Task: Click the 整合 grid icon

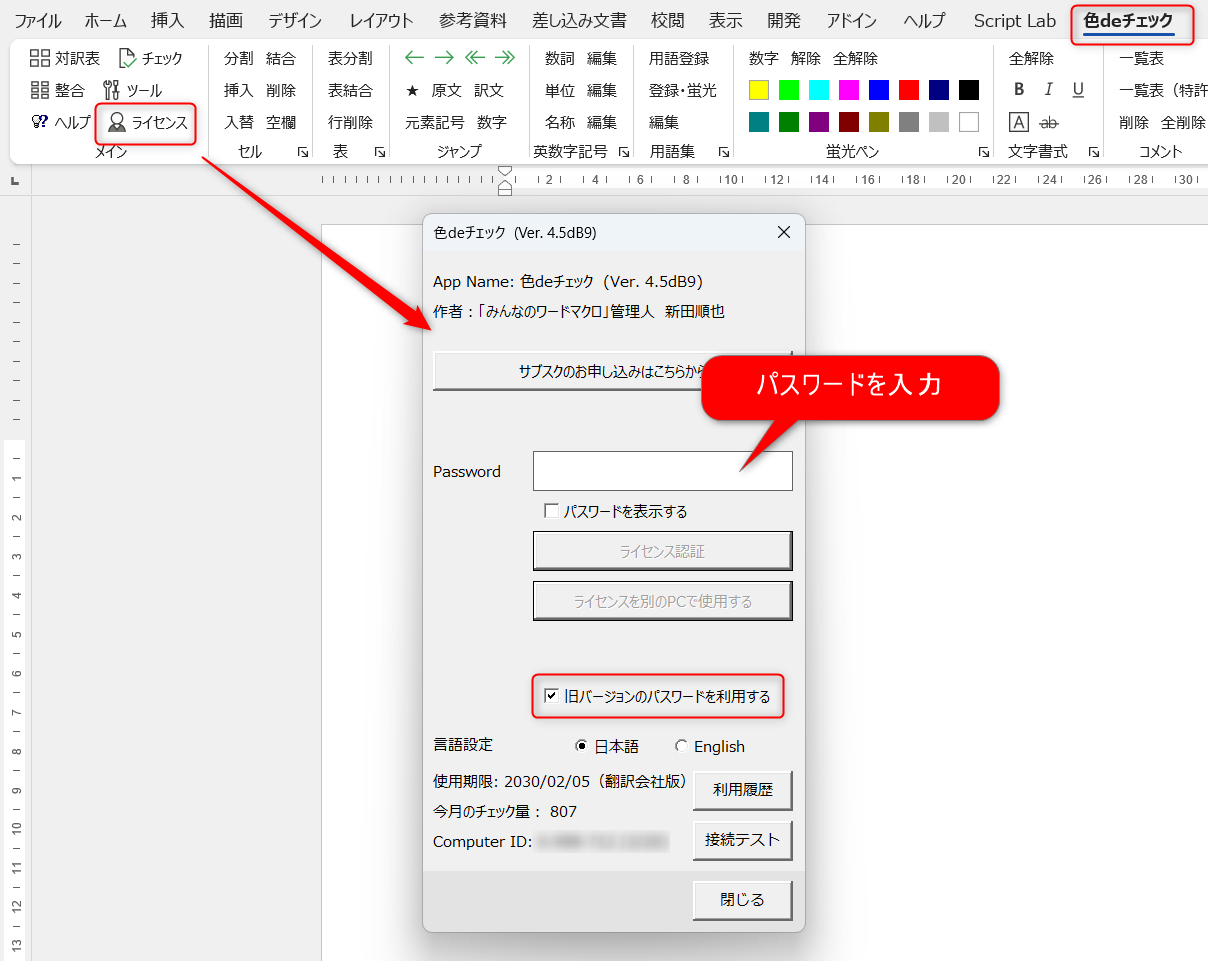Action: pos(40,91)
